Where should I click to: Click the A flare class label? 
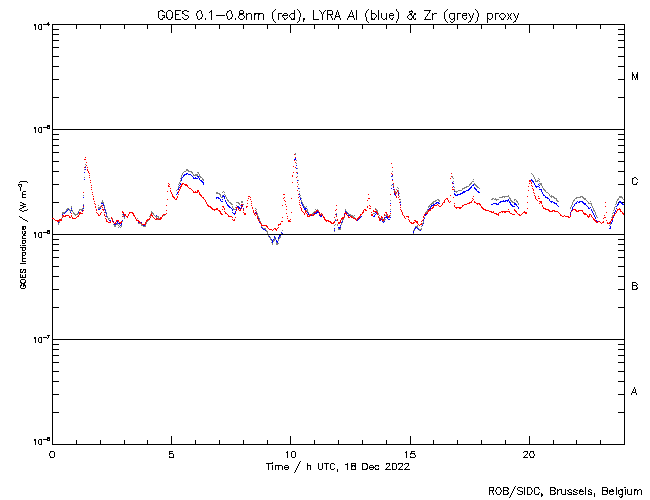pos(635,392)
